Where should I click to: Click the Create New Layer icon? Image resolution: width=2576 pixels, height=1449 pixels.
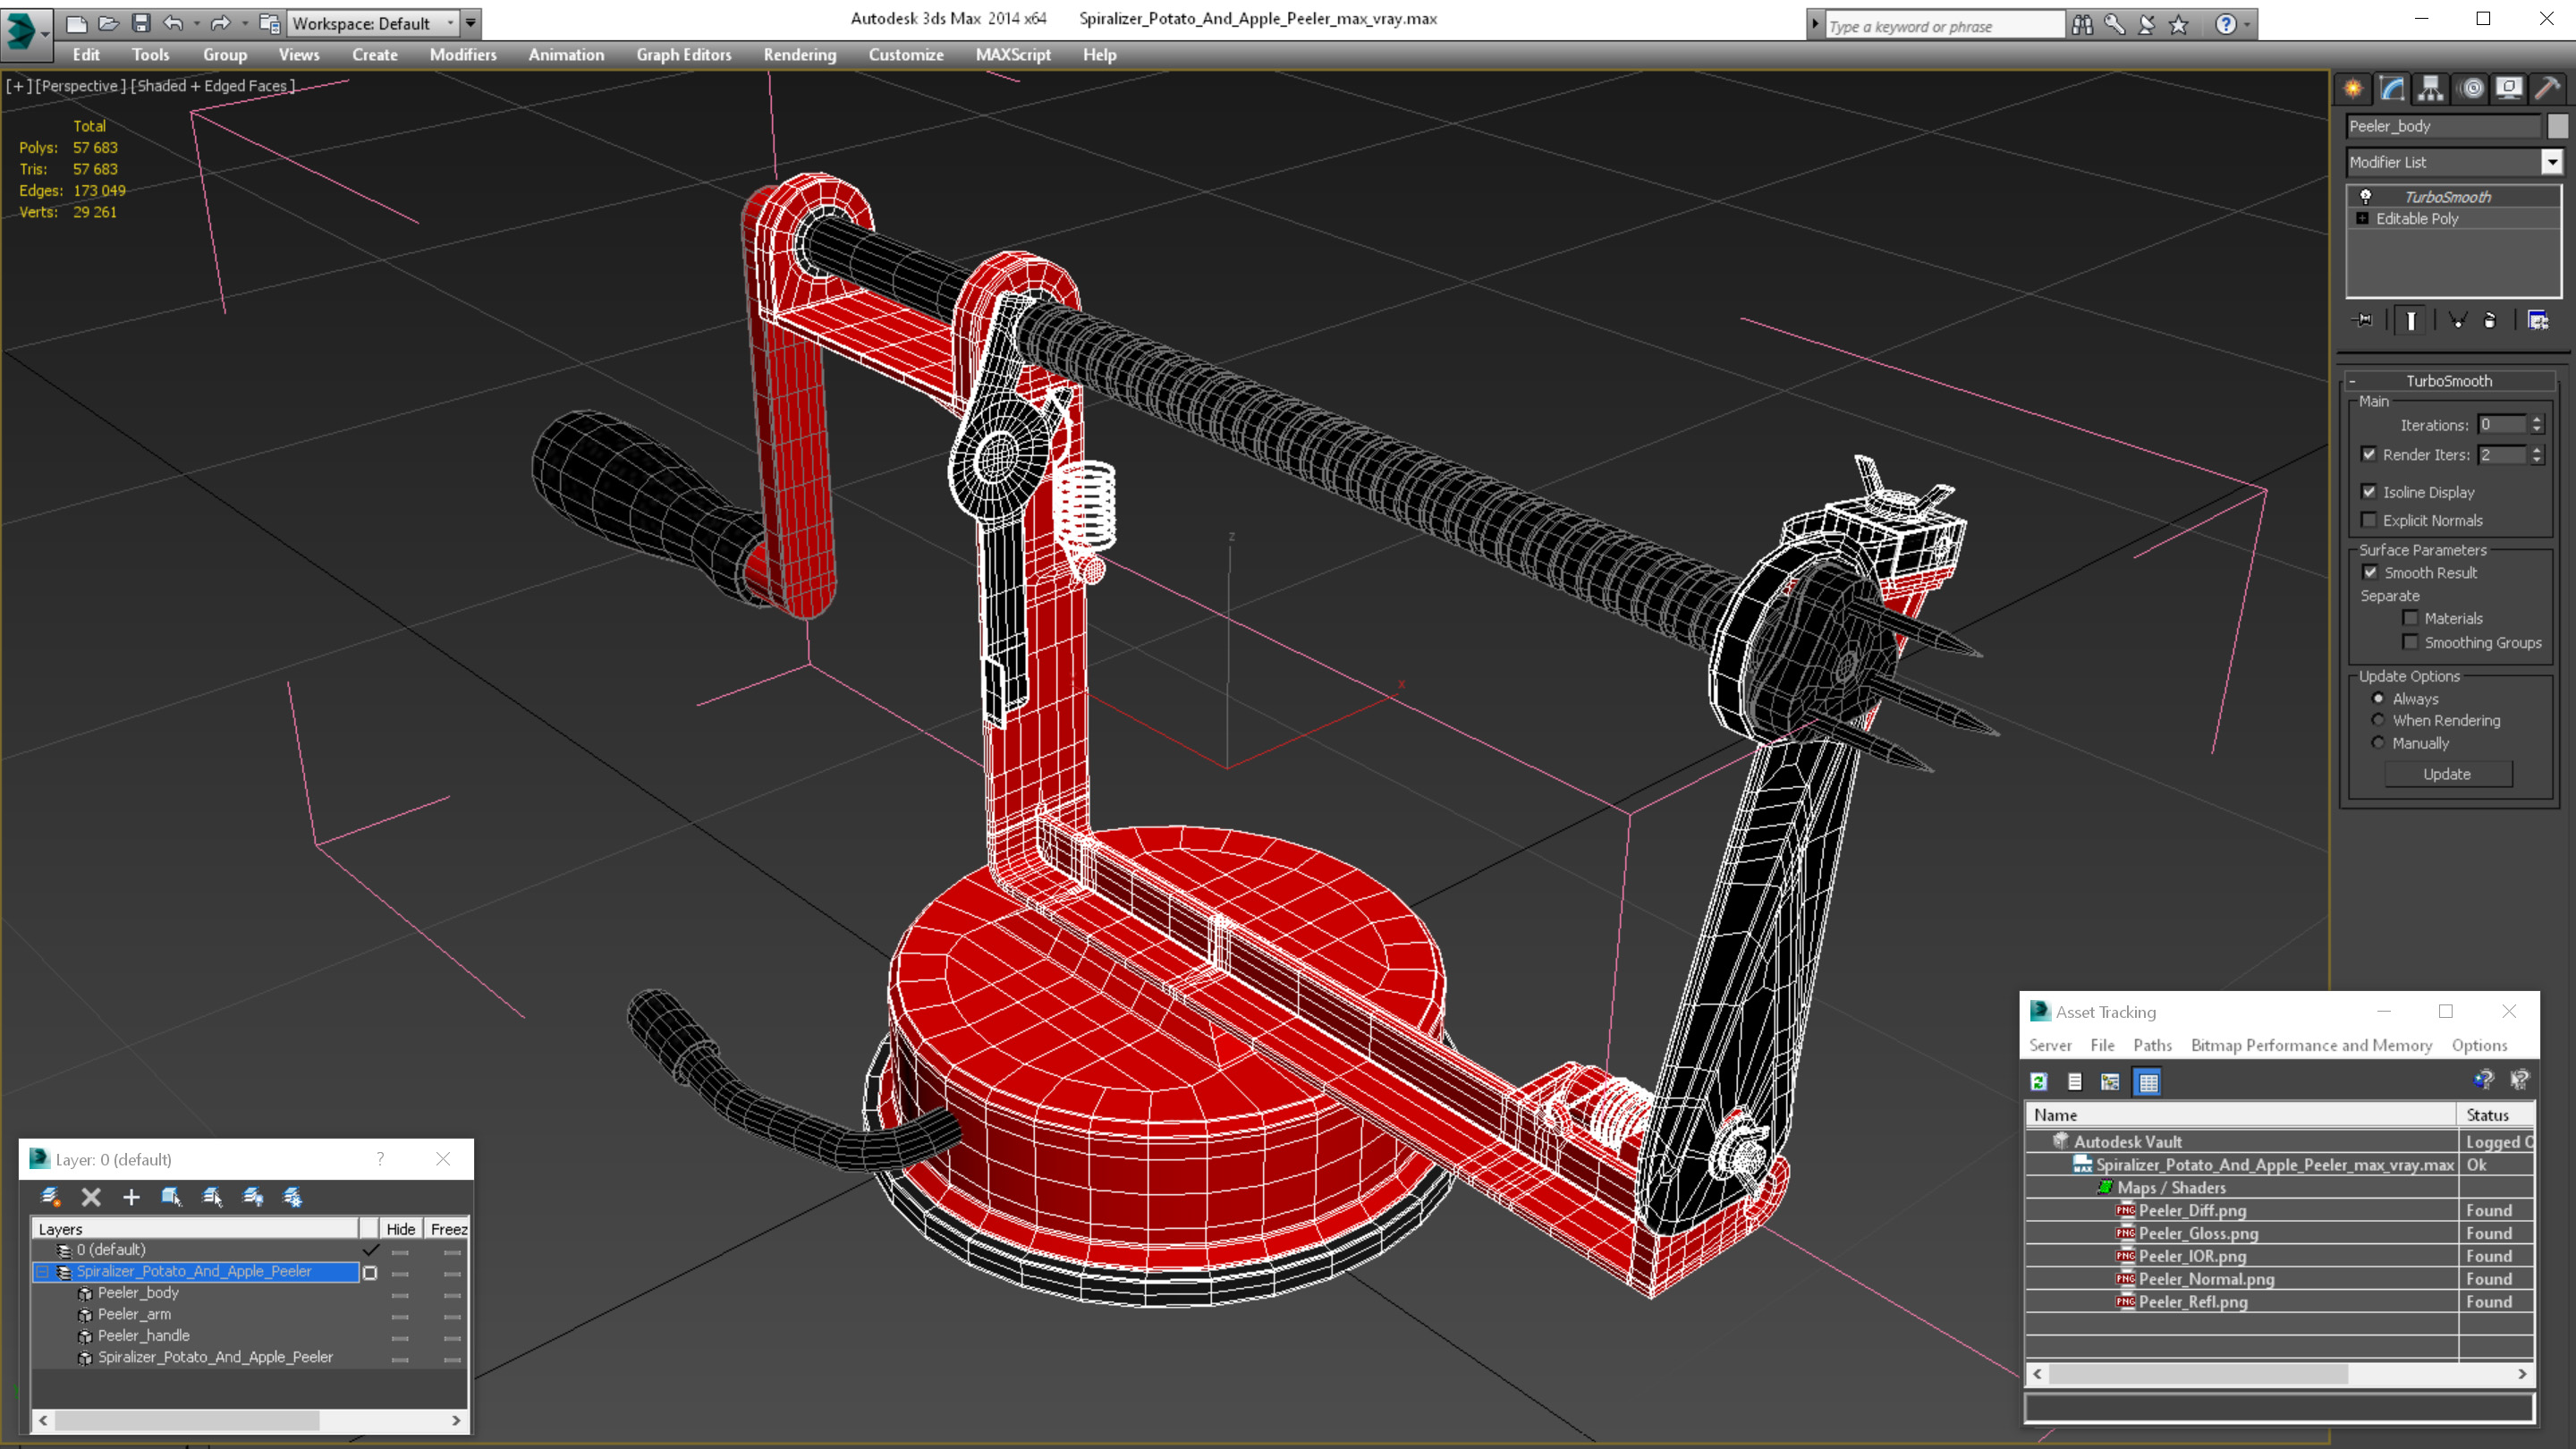[50, 1197]
